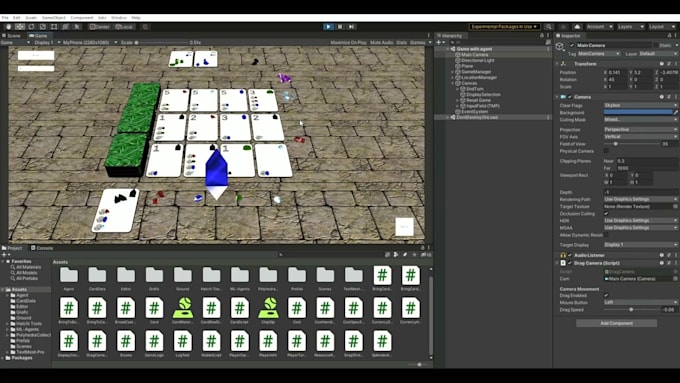Open the Component menu

click(x=82, y=18)
